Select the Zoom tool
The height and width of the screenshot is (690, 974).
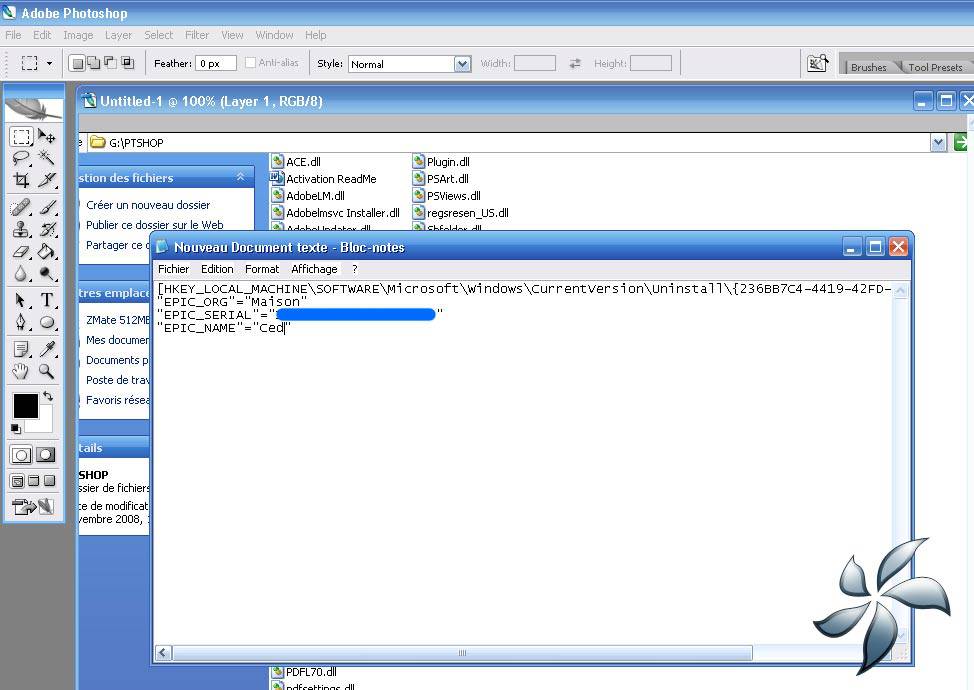(x=47, y=371)
